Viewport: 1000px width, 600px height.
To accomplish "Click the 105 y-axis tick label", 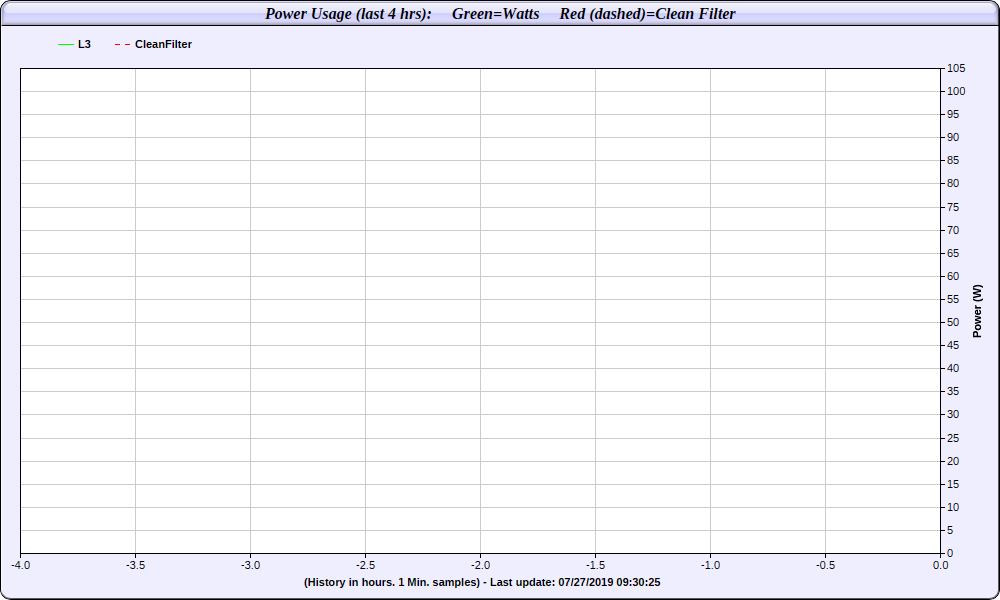I will click(956, 68).
